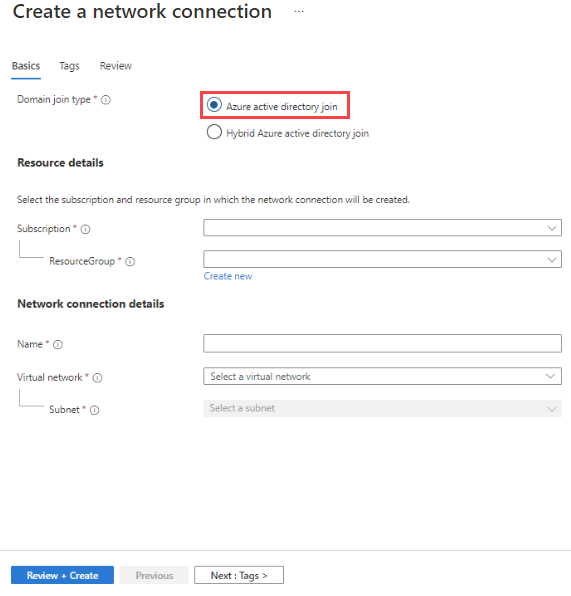
Task: Expand the ResourceGroup dropdown
Action: pos(382,259)
